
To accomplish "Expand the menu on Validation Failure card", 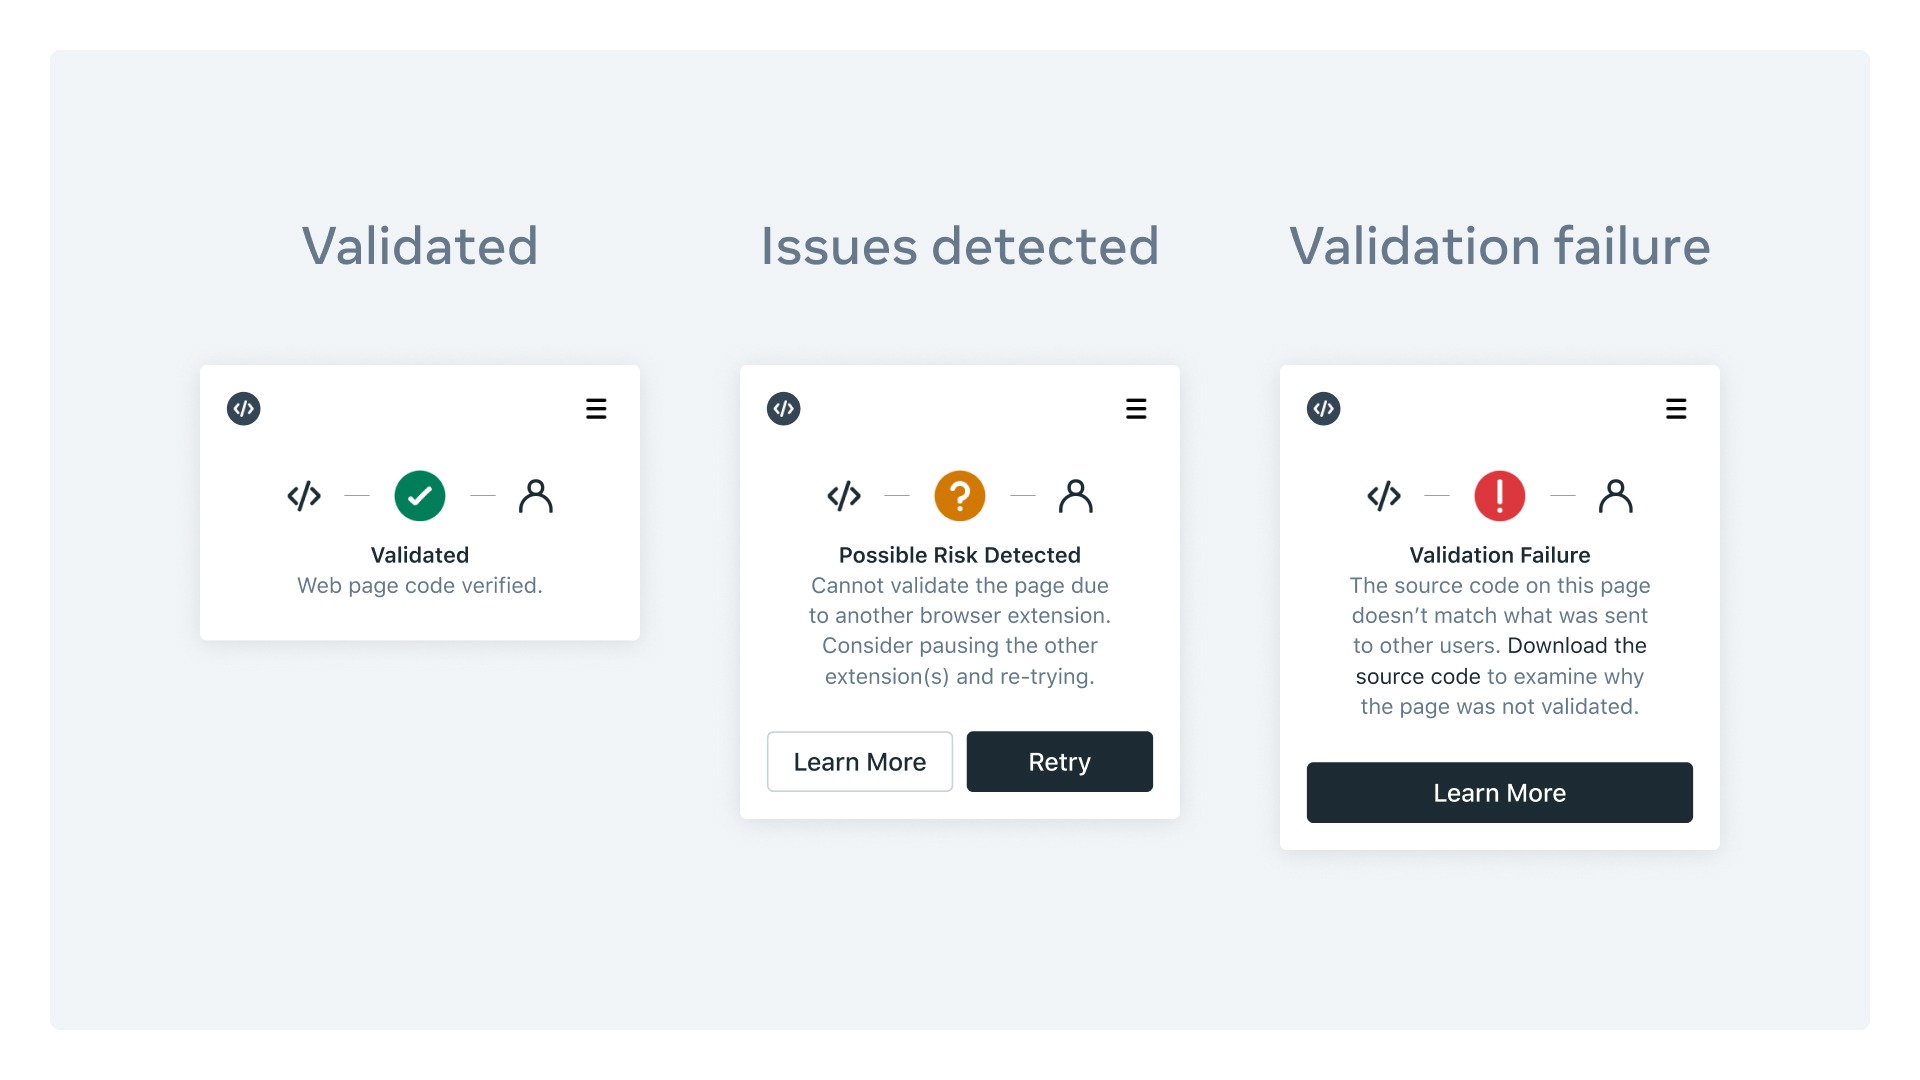I will pos(1677,409).
